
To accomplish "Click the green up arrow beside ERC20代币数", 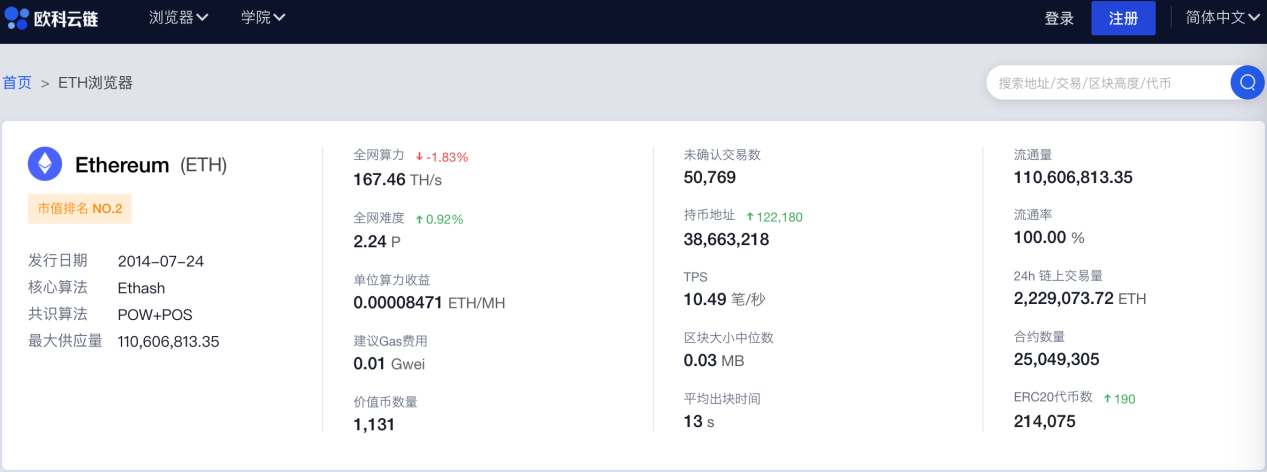I will pyautogui.click(x=1108, y=399).
